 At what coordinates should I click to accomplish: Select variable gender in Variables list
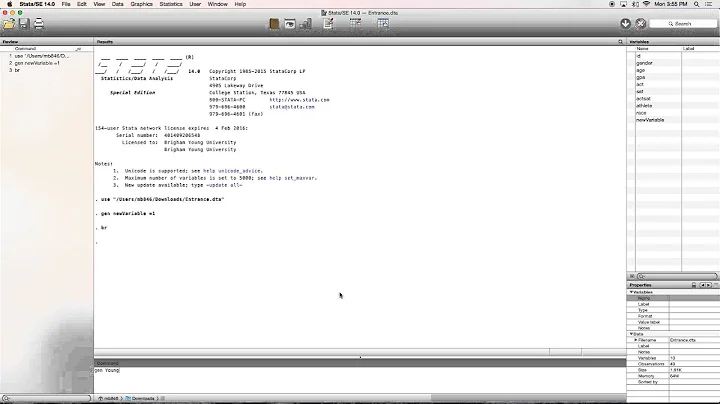644,63
